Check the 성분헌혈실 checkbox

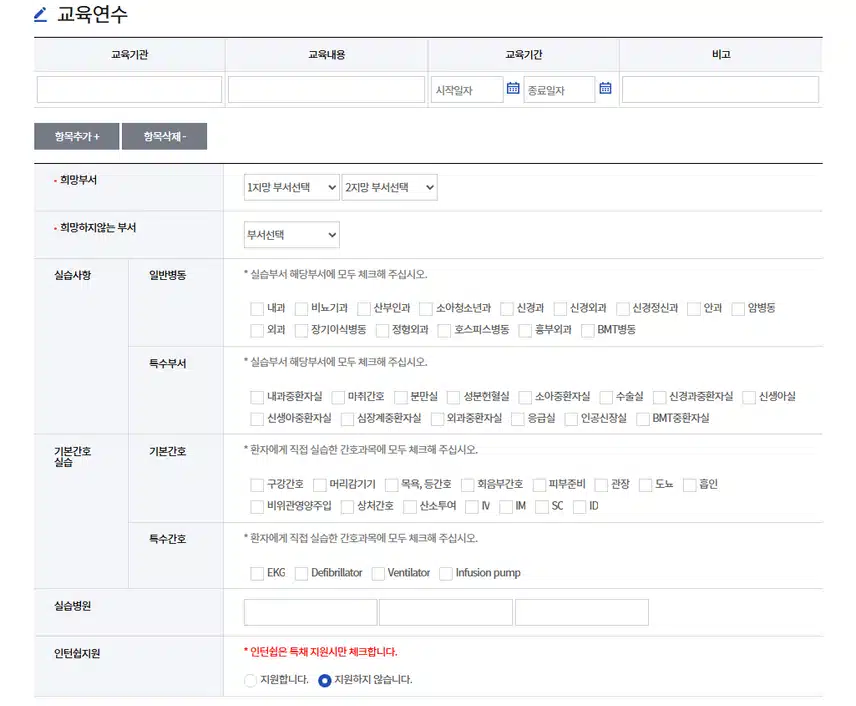pos(453,397)
